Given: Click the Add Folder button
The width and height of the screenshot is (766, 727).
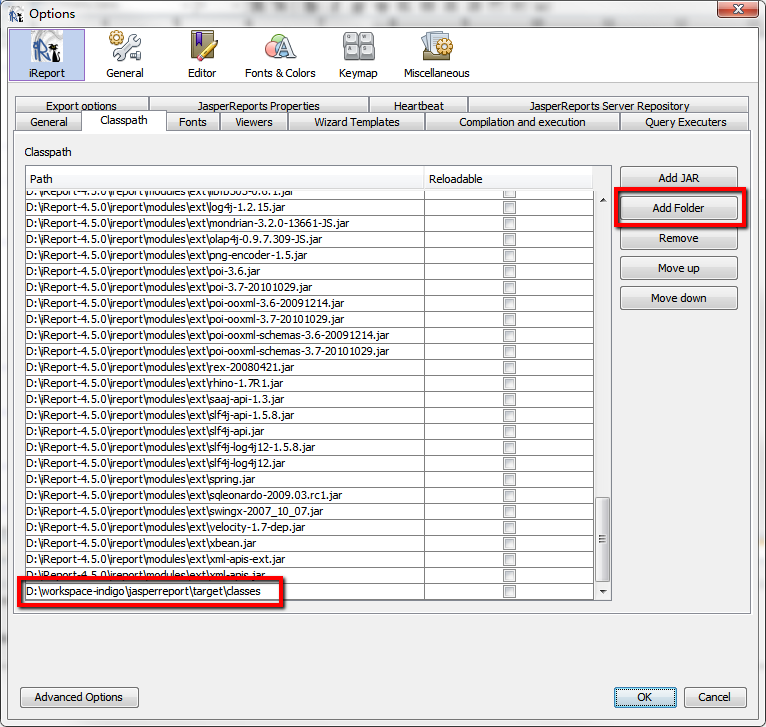Looking at the screenshot, I should tap(678, 208).
